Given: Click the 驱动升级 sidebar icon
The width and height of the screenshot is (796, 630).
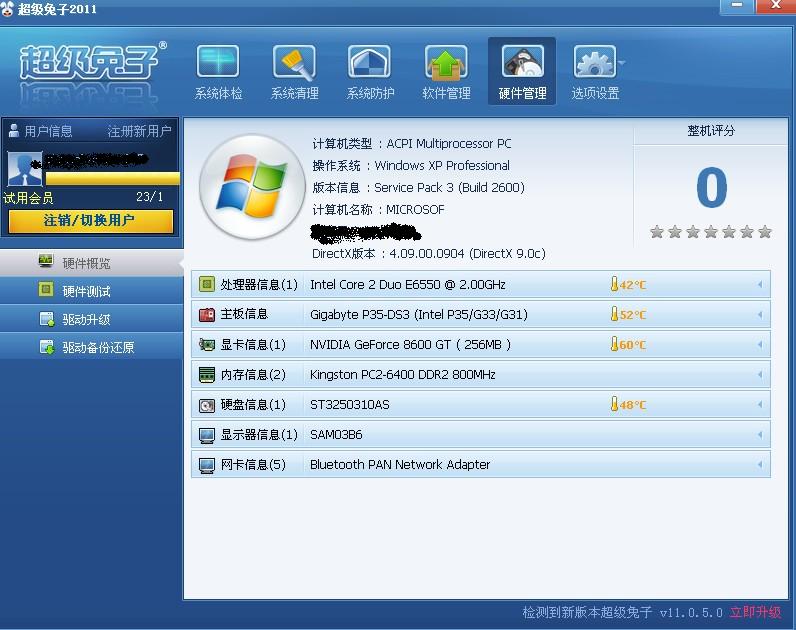Looking at the screenshot, I should point(47,319).
